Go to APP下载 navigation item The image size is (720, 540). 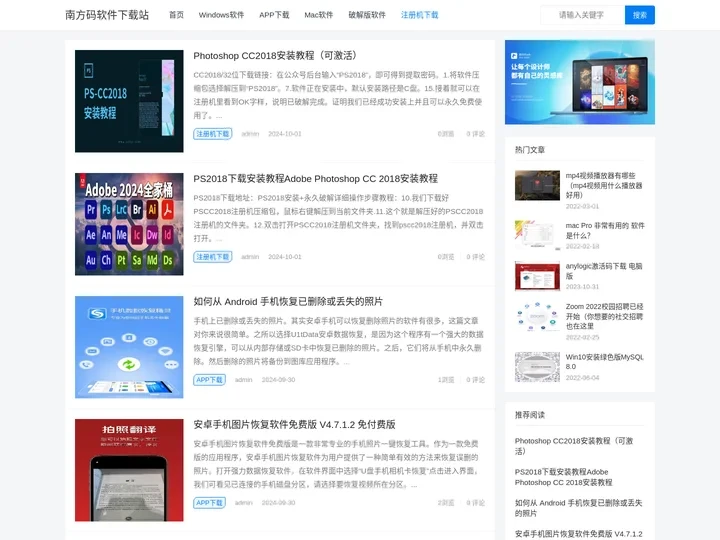pos(274,15)
